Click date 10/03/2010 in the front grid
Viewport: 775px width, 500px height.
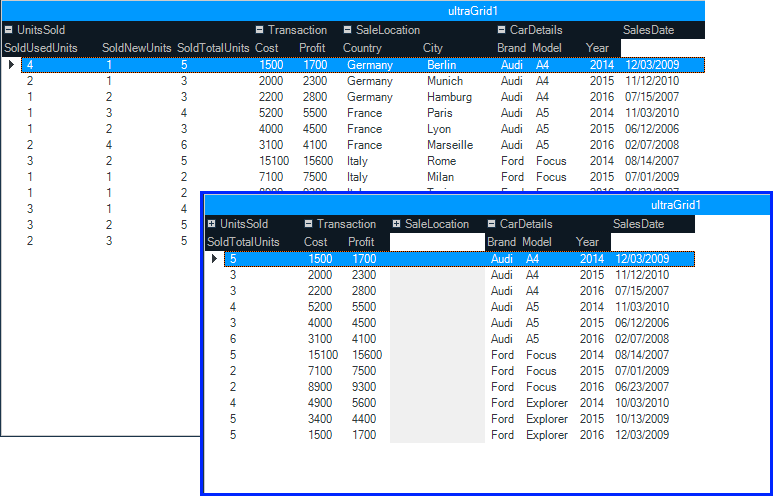[x=642, y=403]
